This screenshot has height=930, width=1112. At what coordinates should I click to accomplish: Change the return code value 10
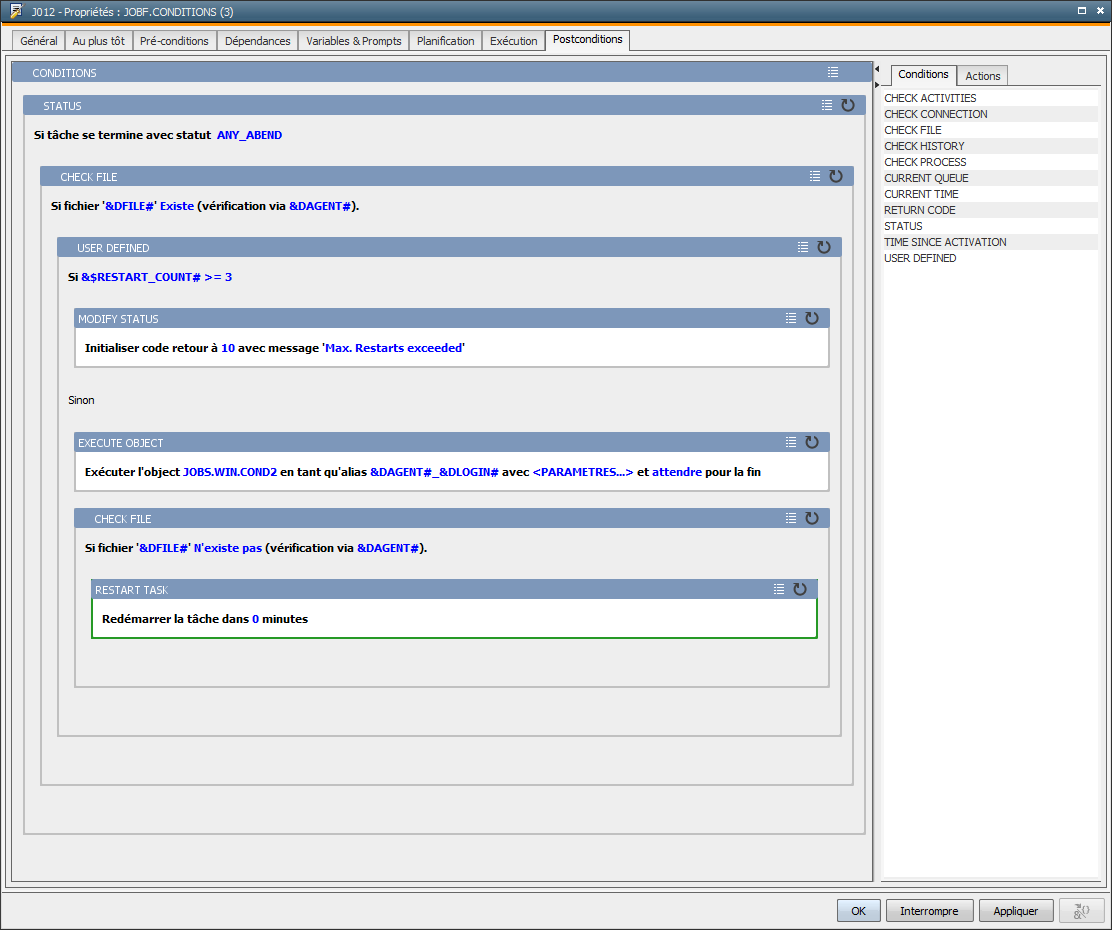pyautogui.click(x=228, y=348)
